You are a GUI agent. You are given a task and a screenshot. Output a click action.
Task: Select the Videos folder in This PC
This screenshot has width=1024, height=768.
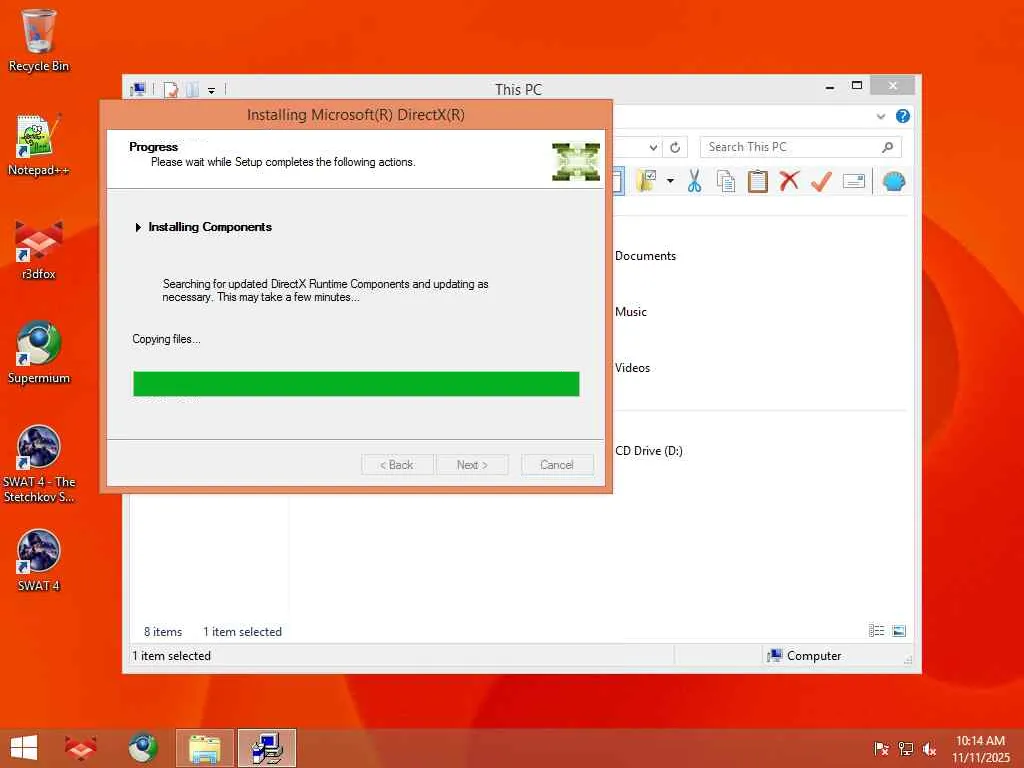pyautogui.click(x=632, y=368)
